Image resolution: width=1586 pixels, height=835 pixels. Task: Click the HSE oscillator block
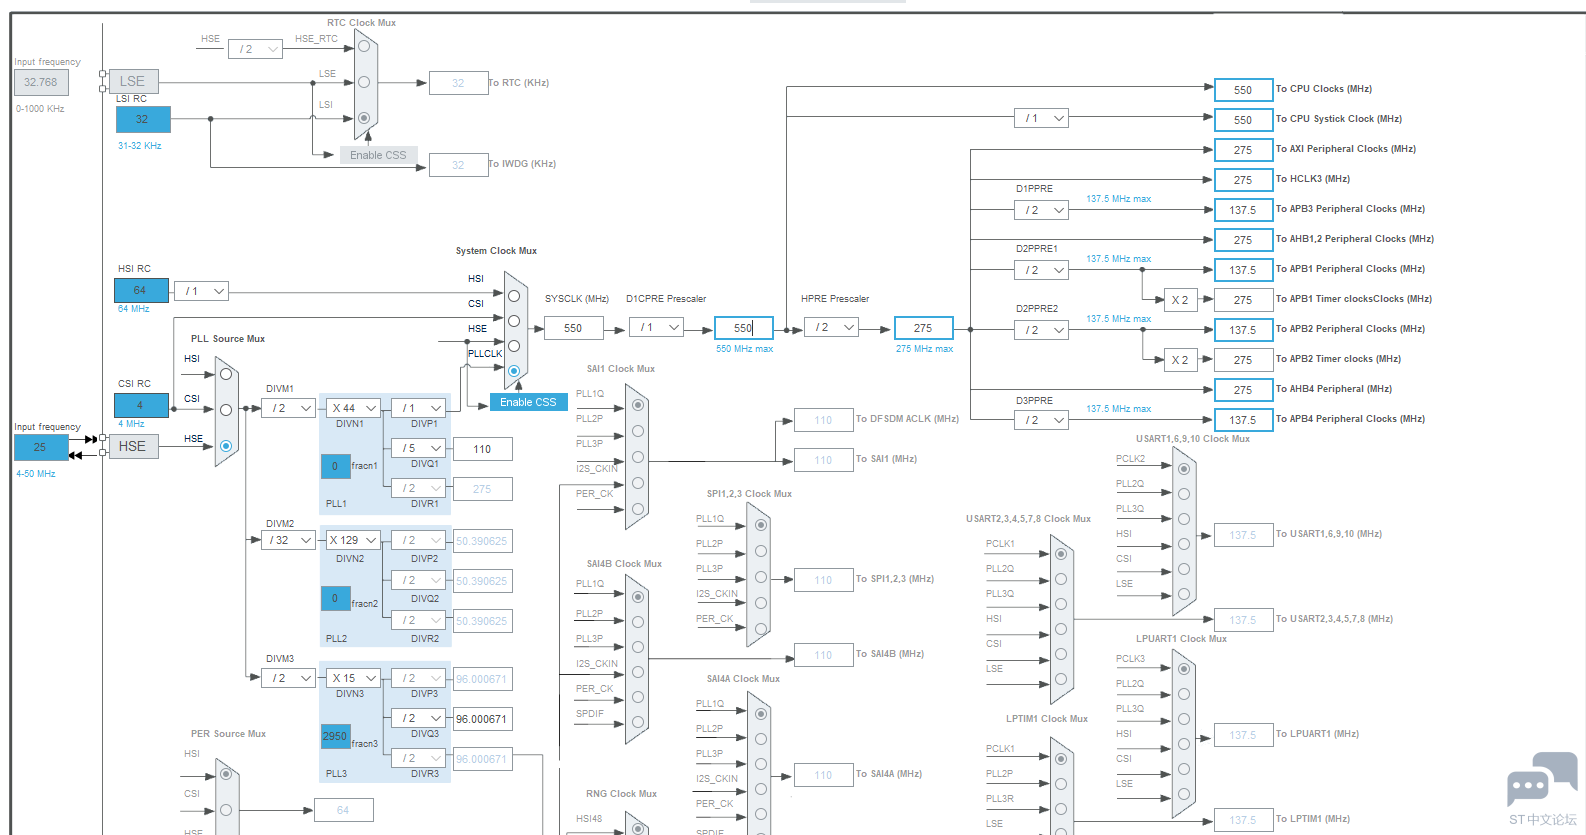pos(133,446)
